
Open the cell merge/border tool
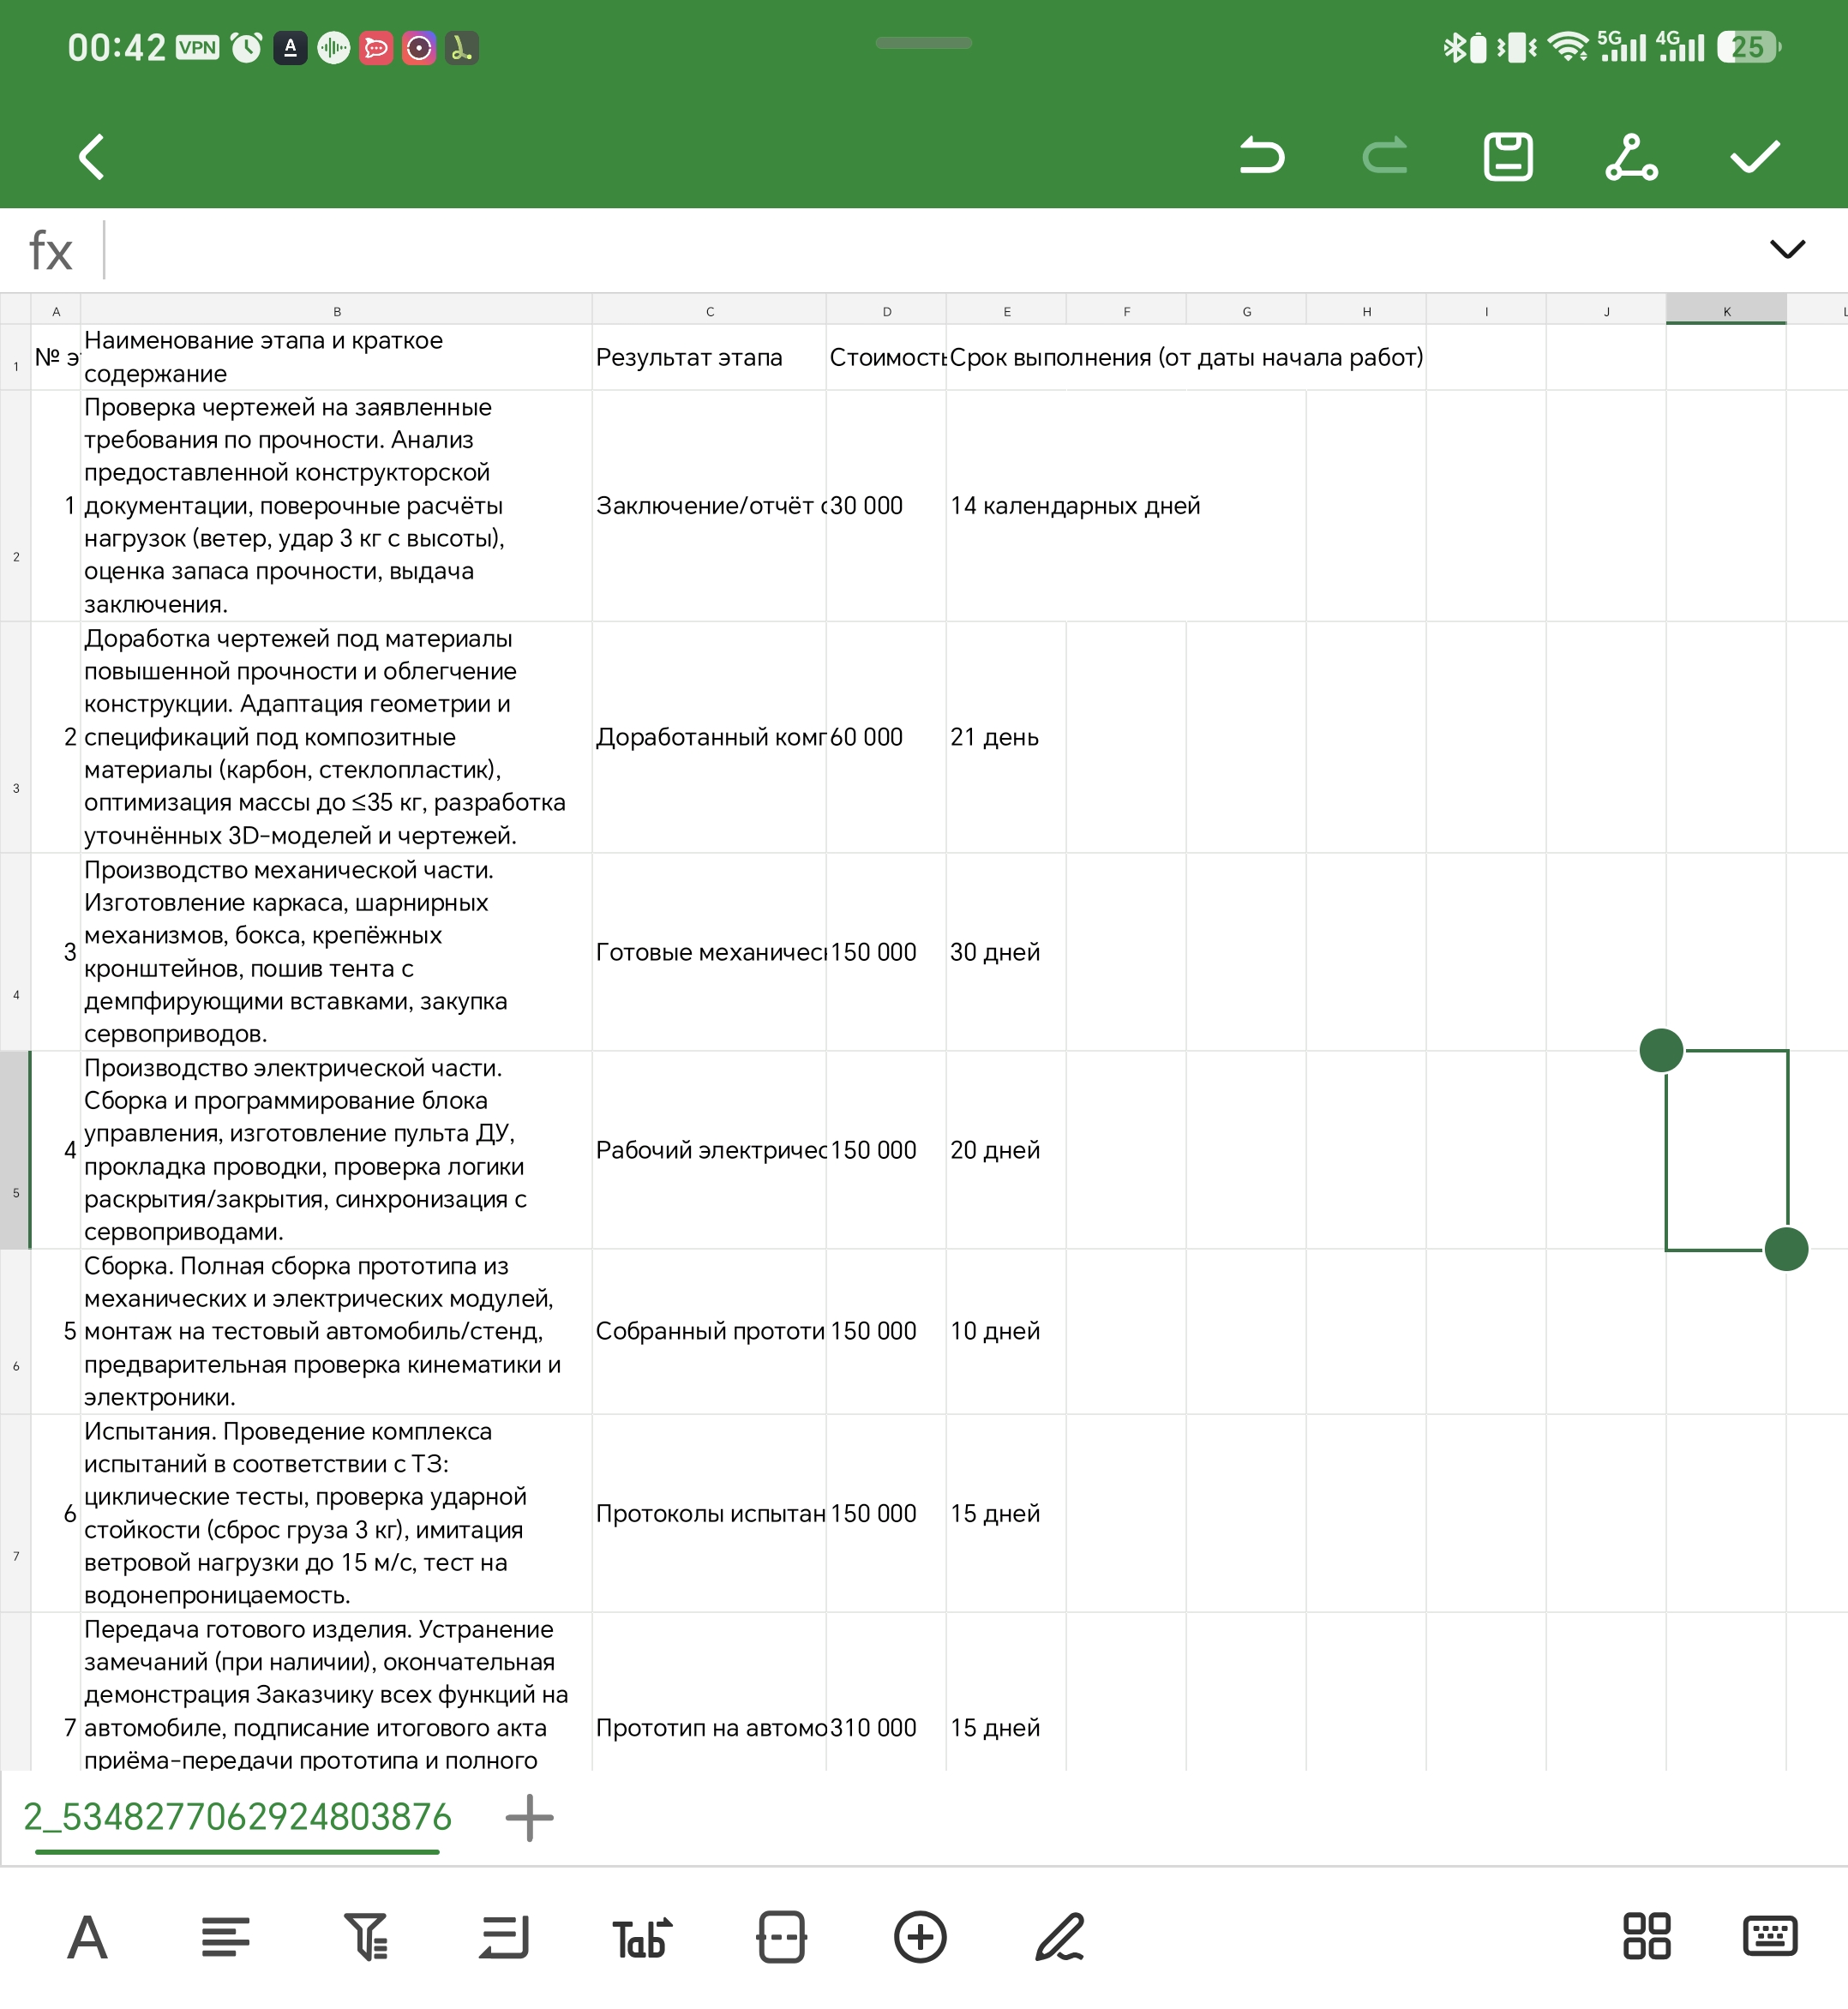pyautogui.click(x=781, y=1937)
